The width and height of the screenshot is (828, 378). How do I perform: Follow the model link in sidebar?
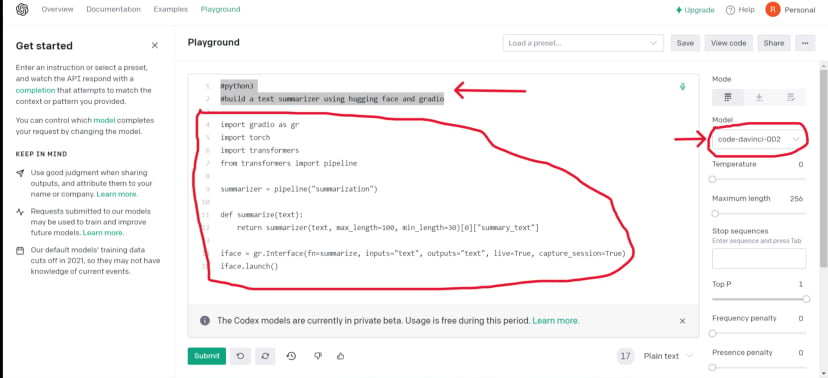click(x=104, y=120)
